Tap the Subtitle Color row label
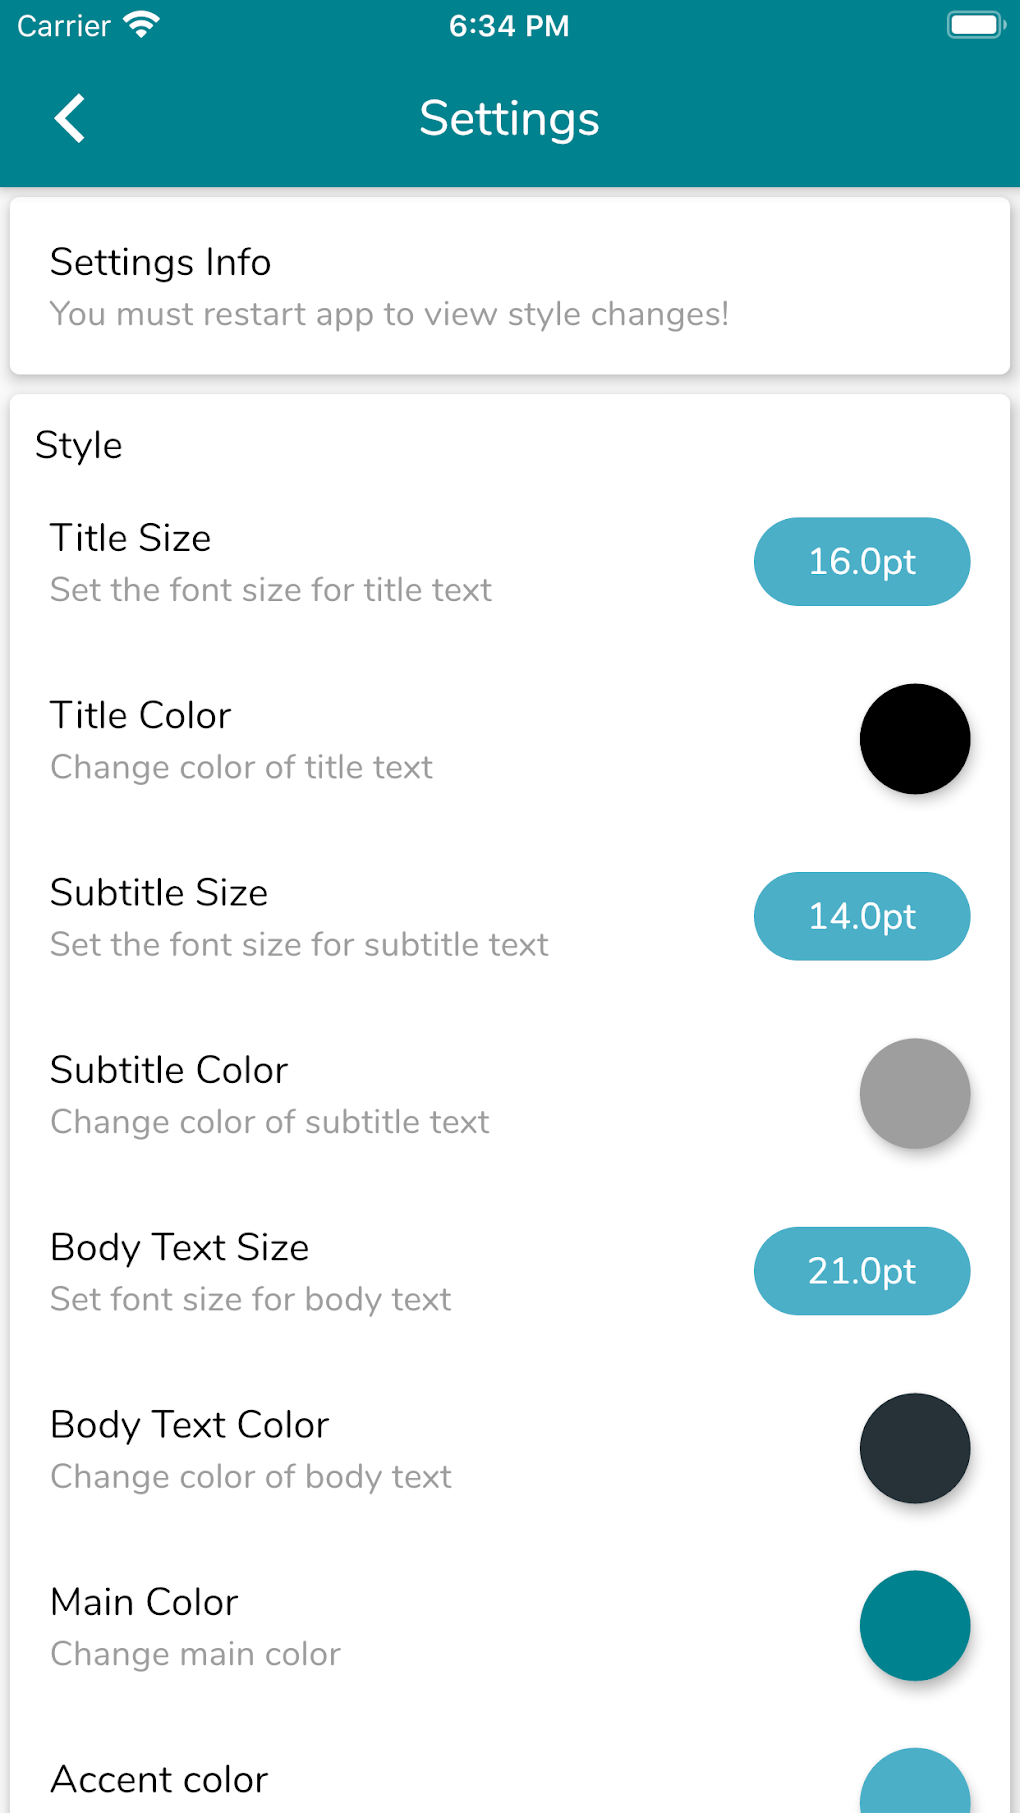Viewport: 1020px width, 1813px height. click(x=169, y=1070)
